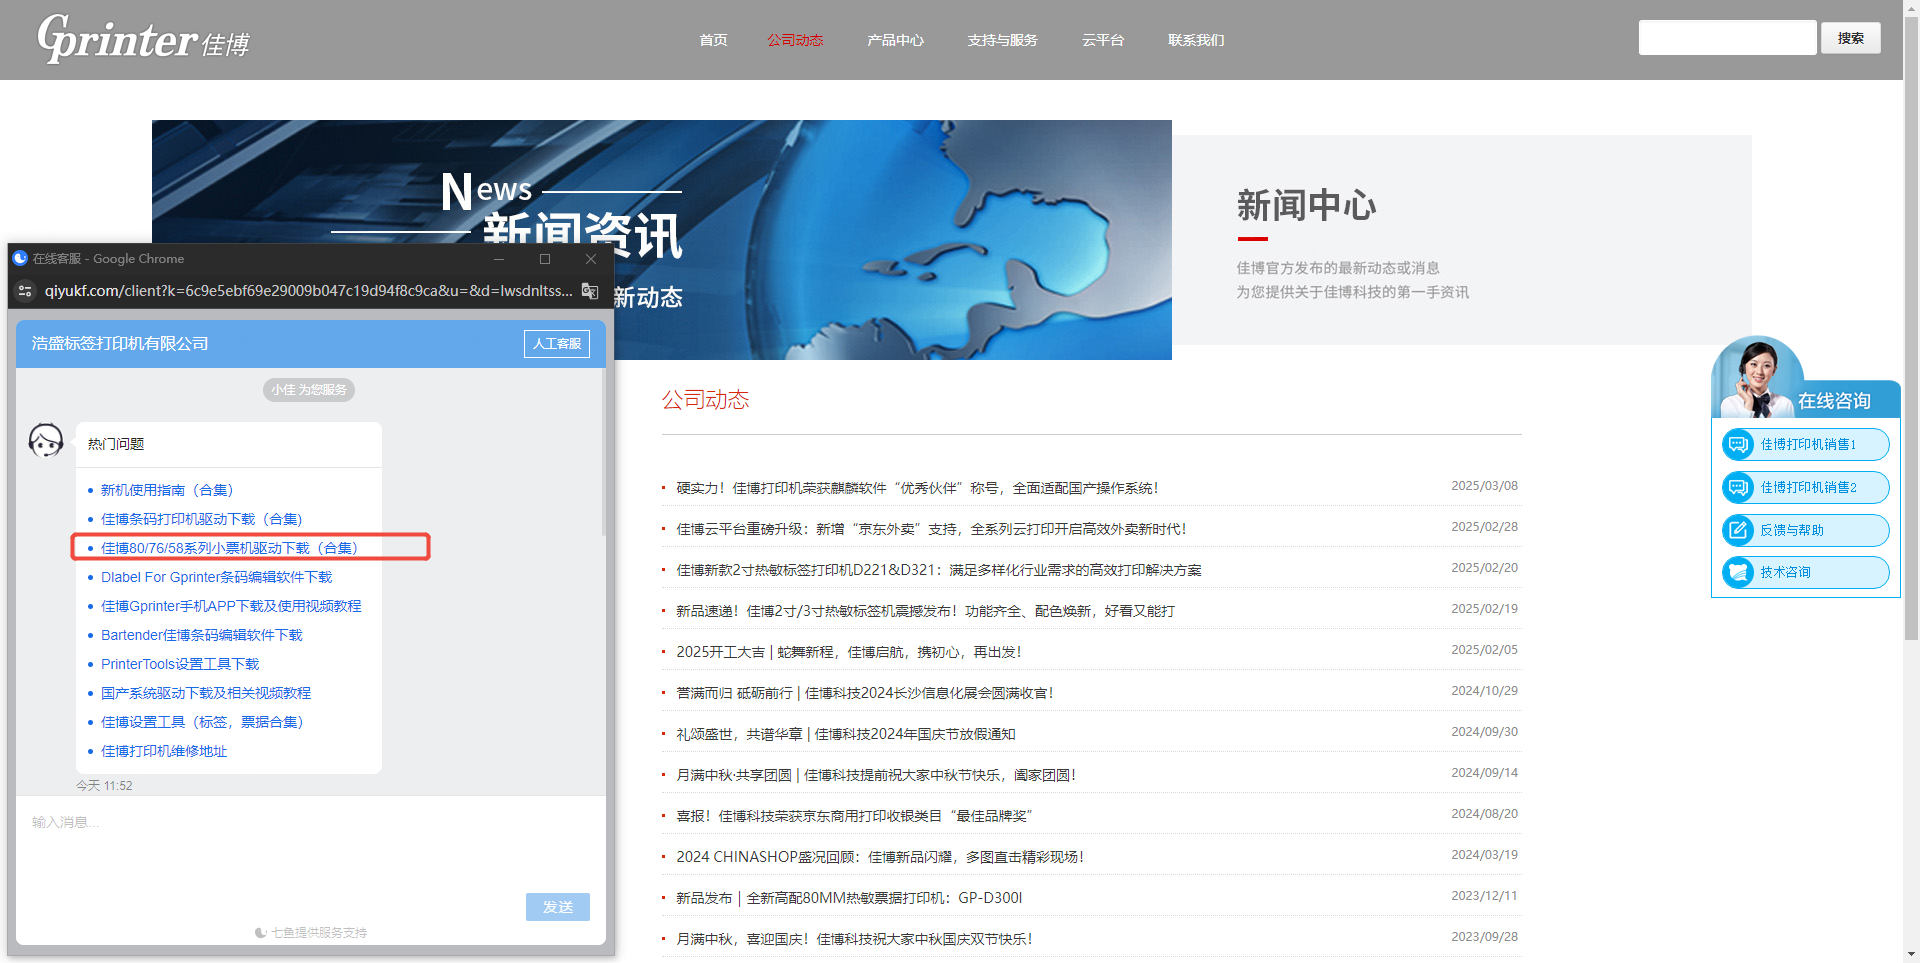The height and width of the screenshot is (963, 1920).
Task: Click the 公司动态 section heading
Action: coord(705,400)
